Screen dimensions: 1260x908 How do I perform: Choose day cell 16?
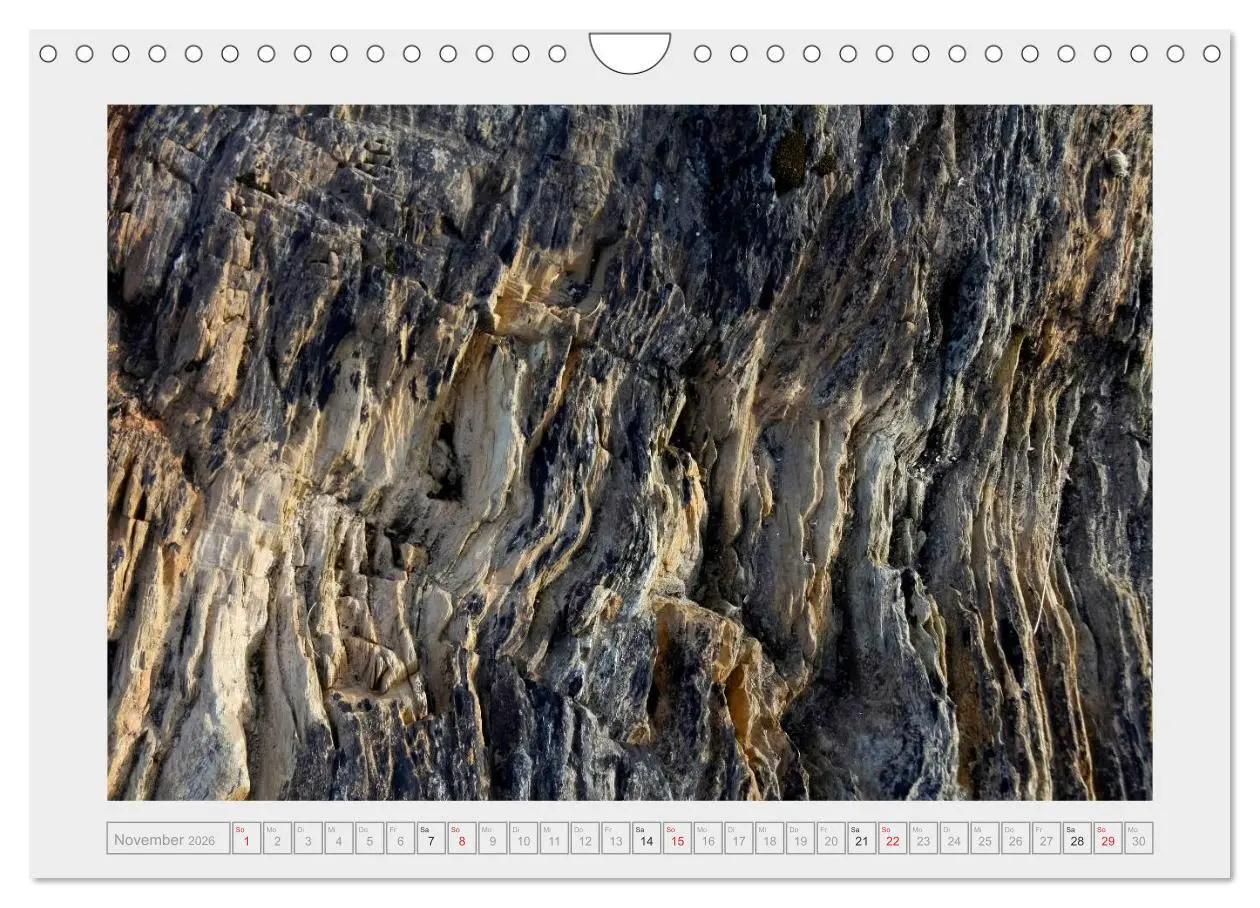click(709, 838)
